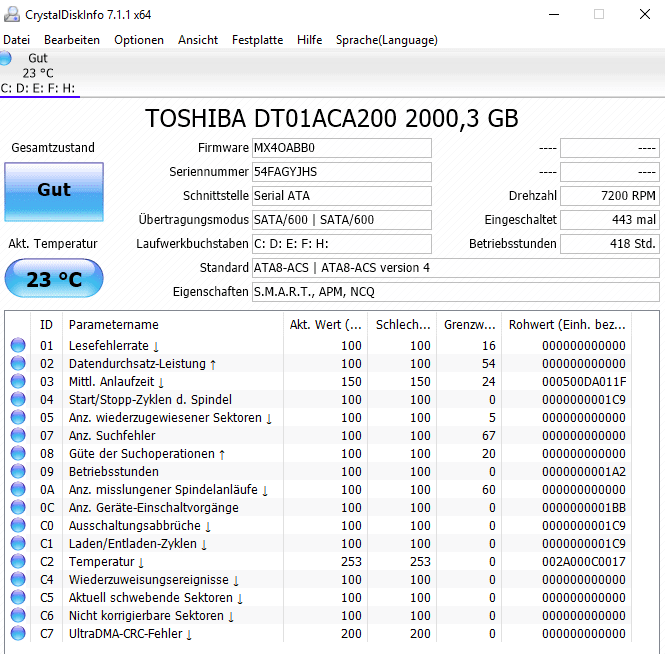Image resolution: width=665 pixels, height=654 pixels.
Task: Minimize the CrystalDiskInfo window
Action: 554,14
